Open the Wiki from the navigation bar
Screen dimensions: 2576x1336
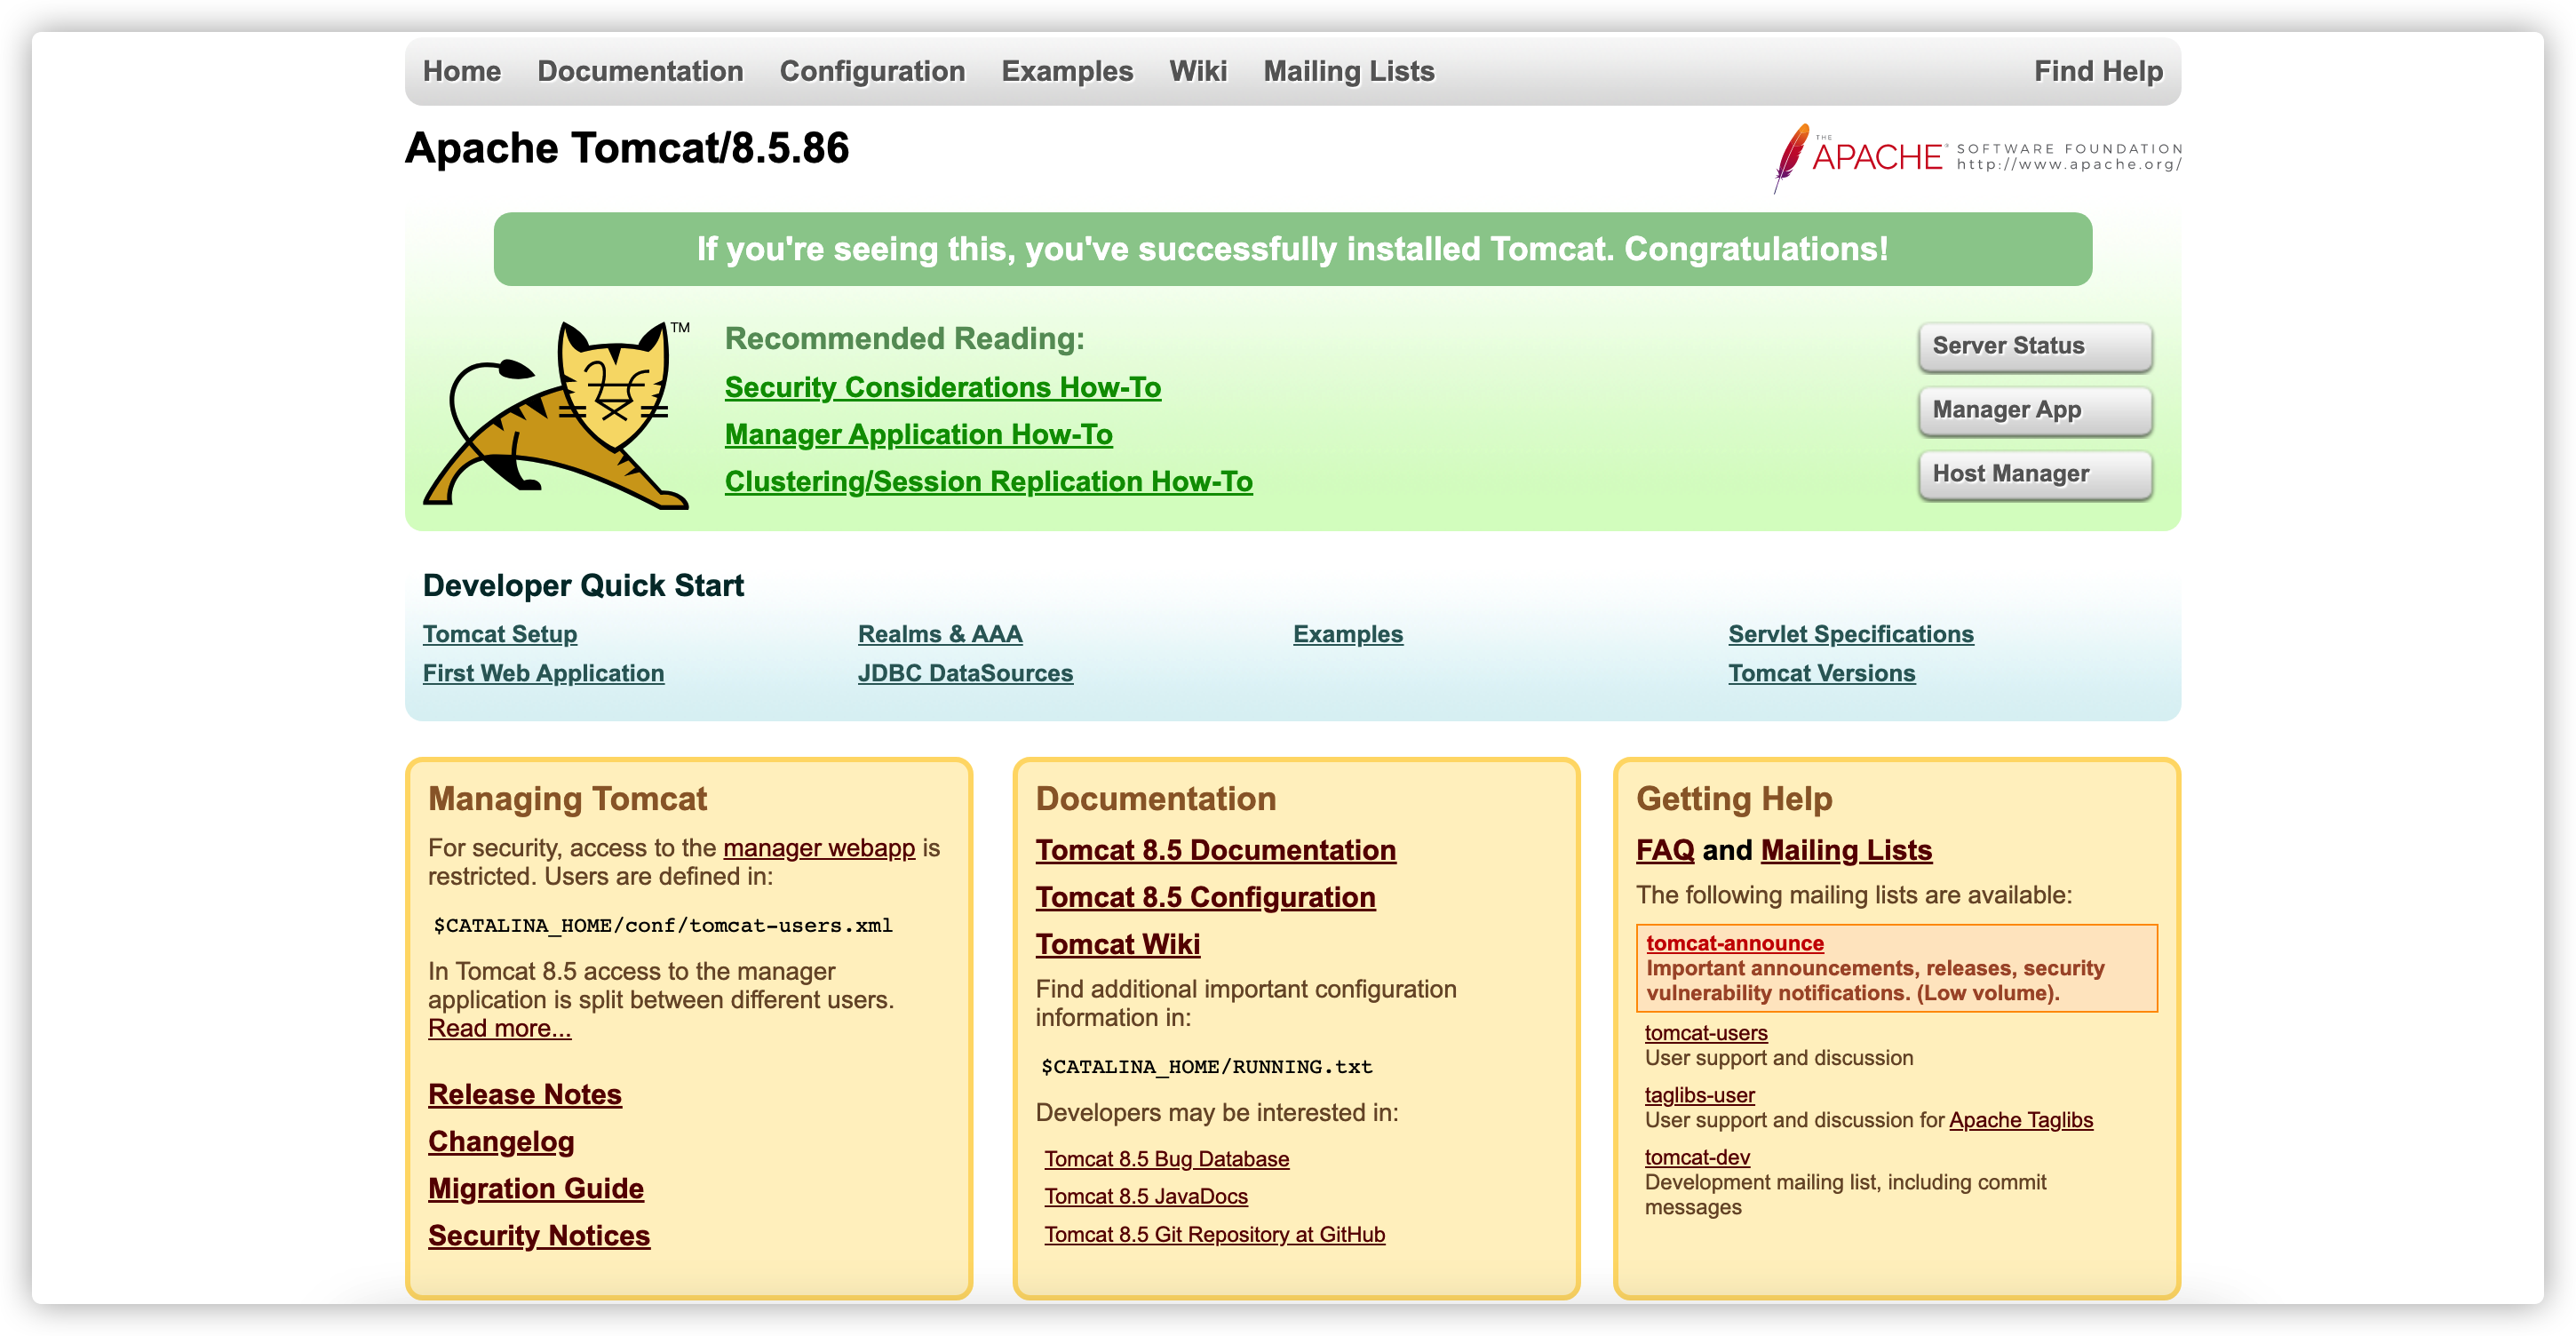pyautogui.click(x=1197, y=71)
